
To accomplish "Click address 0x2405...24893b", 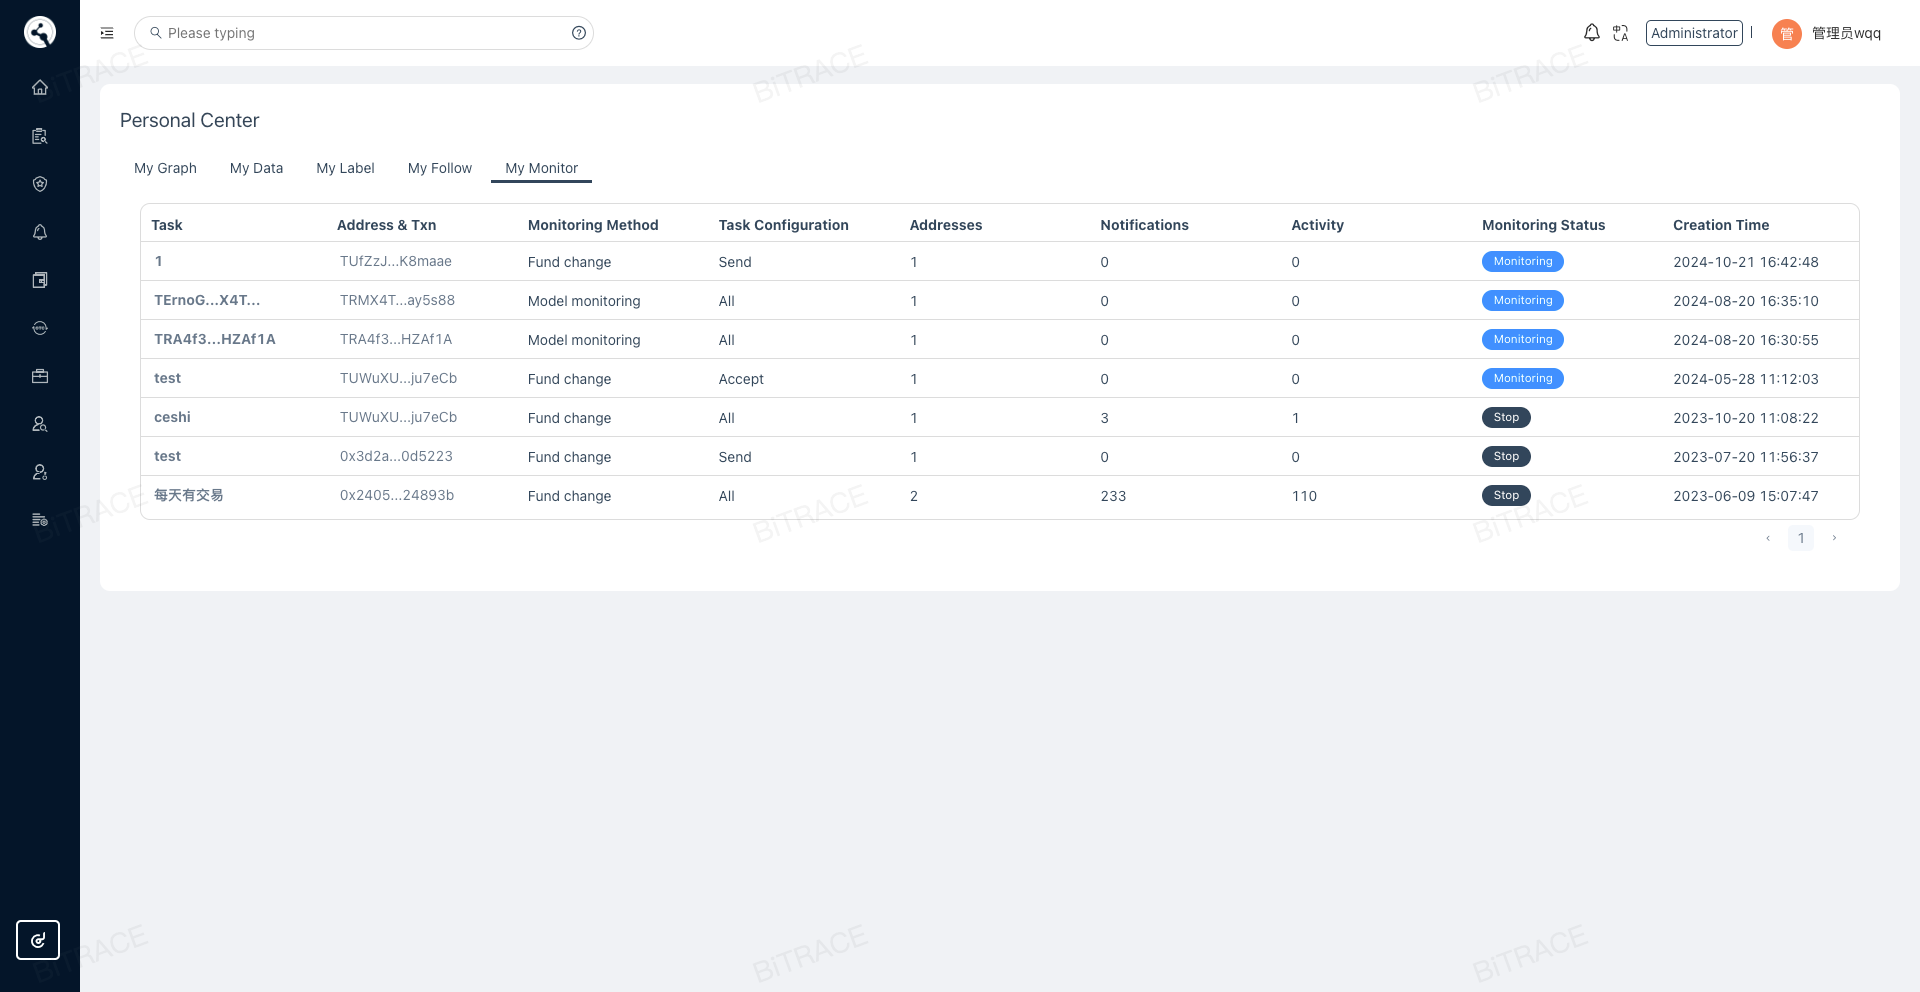I will [x=397, y=496].
